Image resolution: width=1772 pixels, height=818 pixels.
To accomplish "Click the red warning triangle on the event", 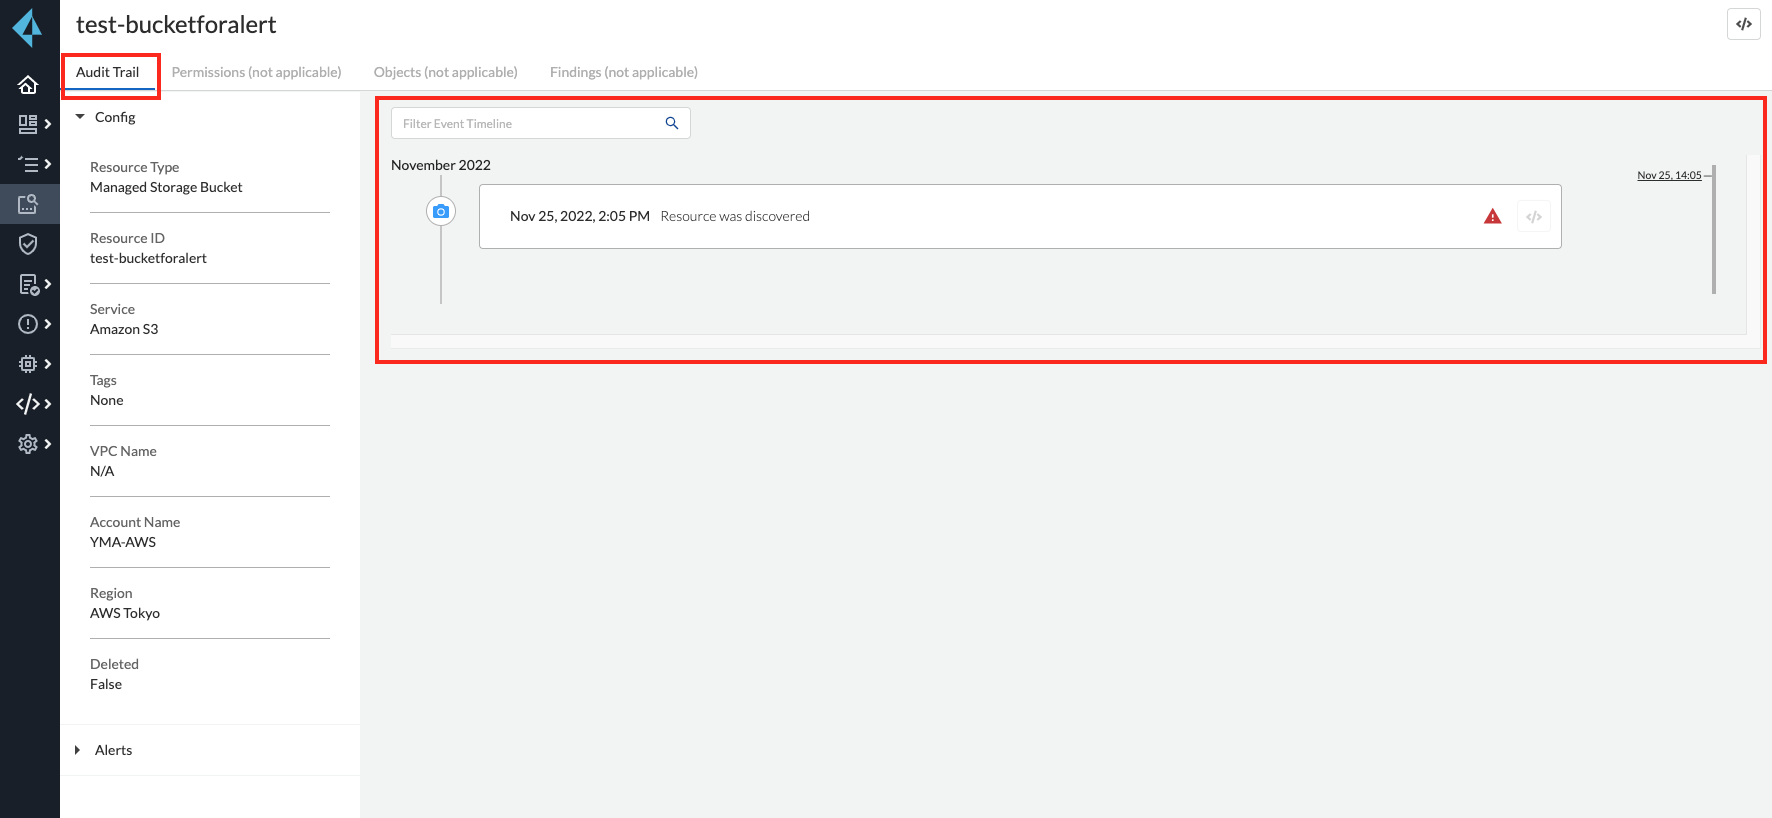I will click(1493, 216).
